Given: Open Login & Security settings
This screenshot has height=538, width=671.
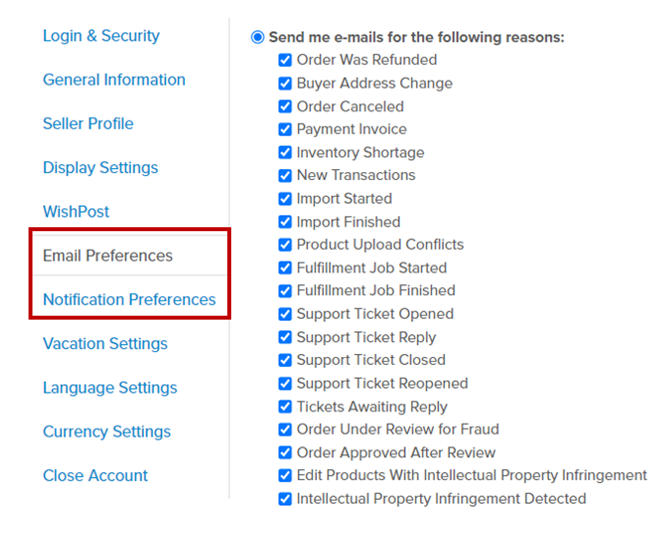Looking at the screenshot, I should coord(101,36).
